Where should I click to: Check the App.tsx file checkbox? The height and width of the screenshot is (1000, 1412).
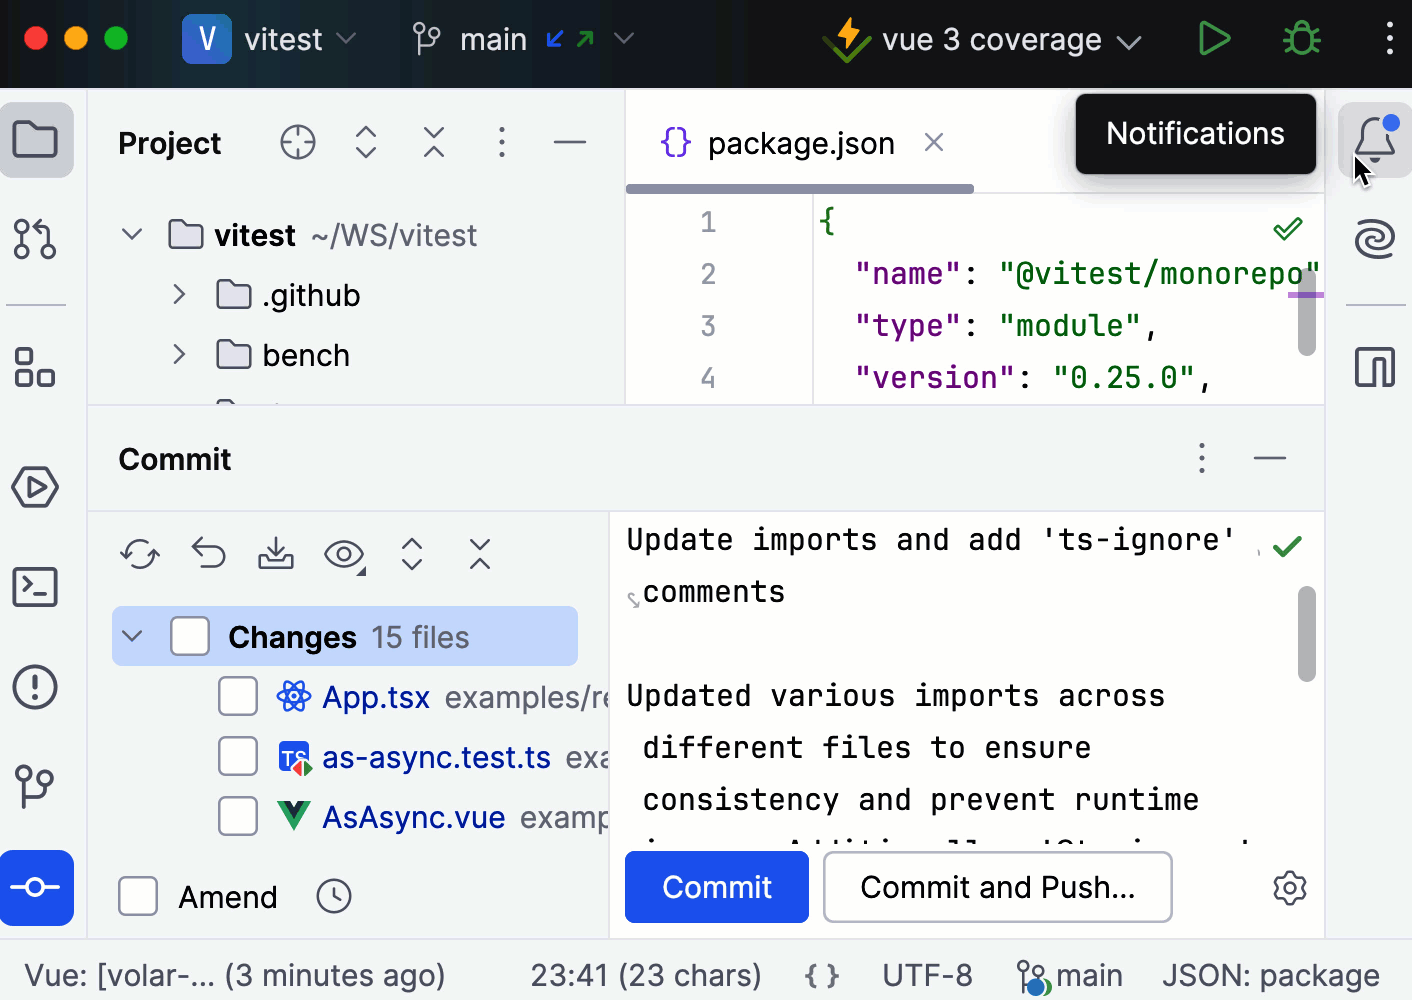click(238, 697)
